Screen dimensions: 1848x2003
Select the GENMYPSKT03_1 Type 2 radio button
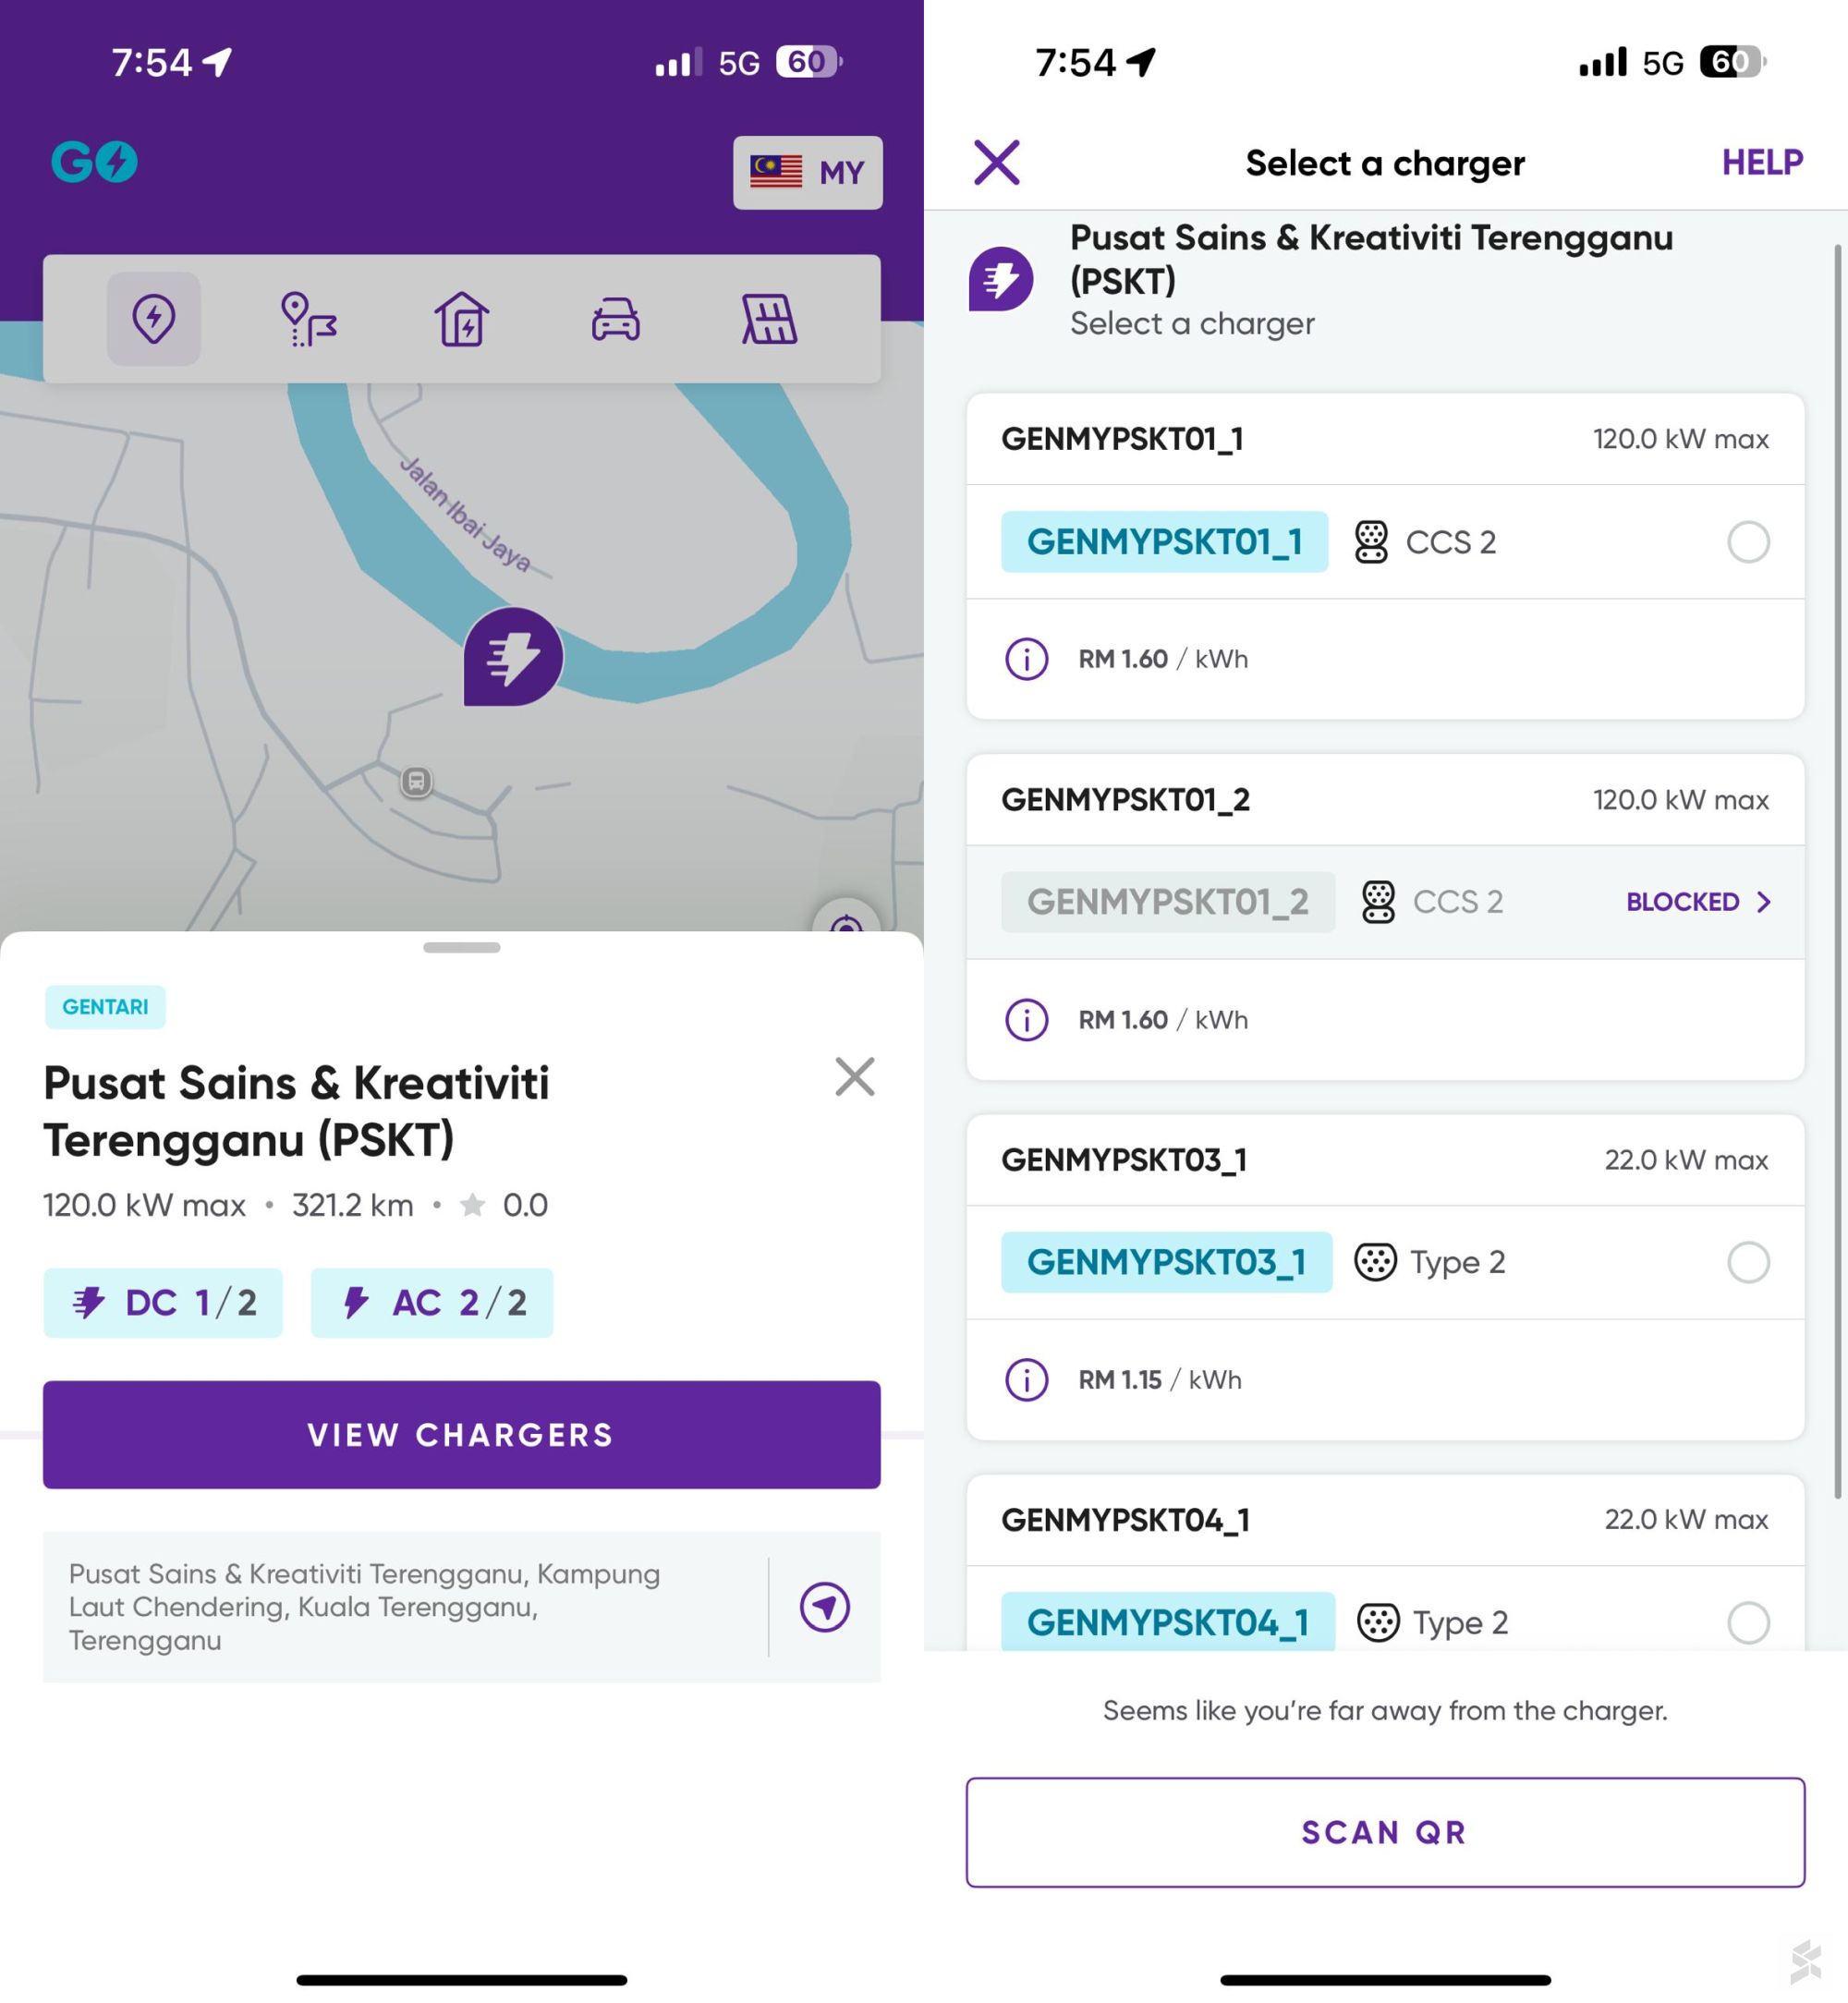pyautogui.click(x=1748, y=1262)
